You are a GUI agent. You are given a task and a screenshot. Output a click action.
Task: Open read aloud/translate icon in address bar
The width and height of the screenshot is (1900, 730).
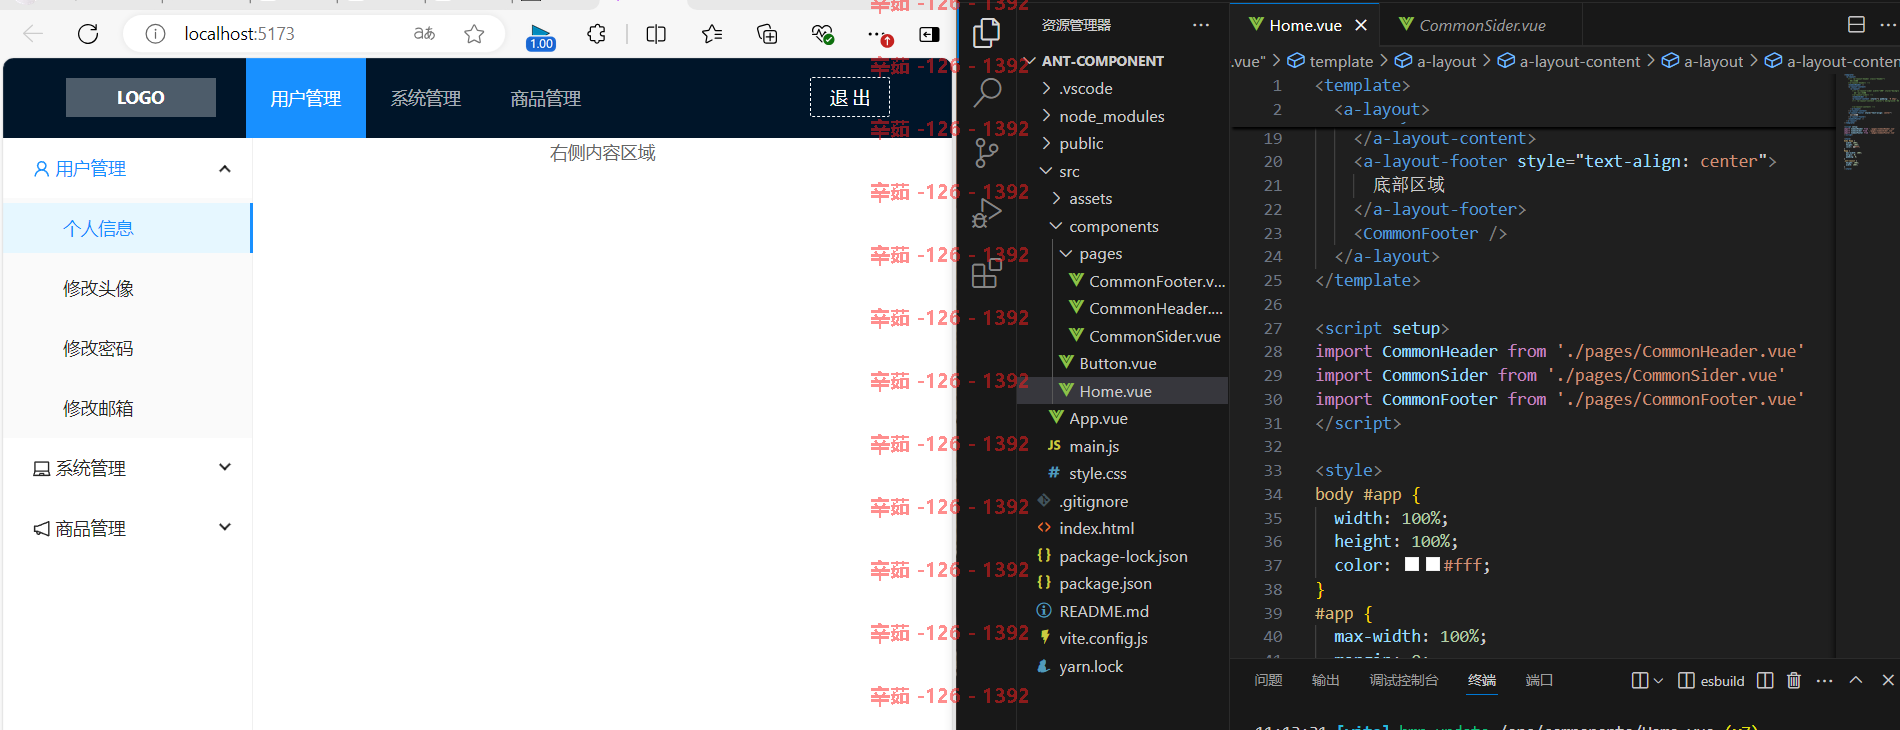click(x=424, y=34)
